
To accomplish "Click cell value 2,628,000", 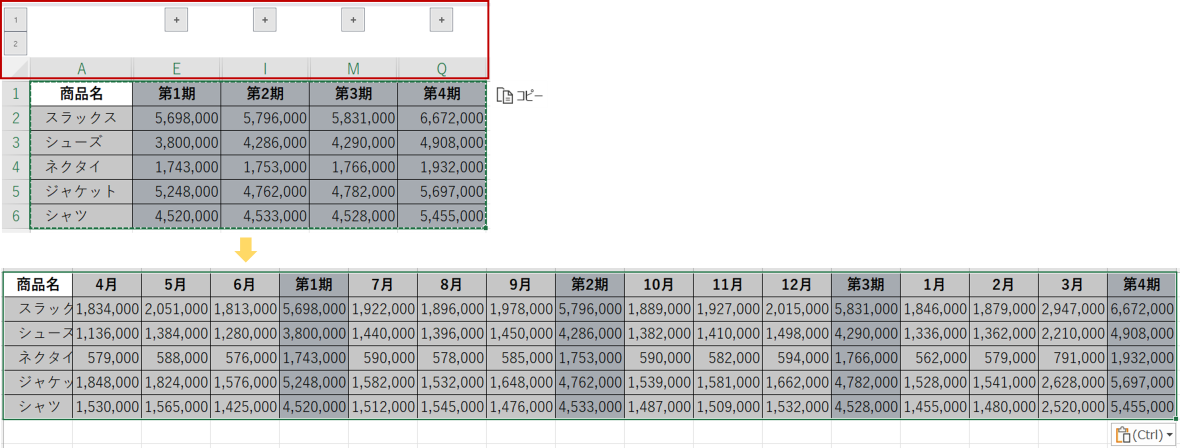I will (x=1072, y=383).
